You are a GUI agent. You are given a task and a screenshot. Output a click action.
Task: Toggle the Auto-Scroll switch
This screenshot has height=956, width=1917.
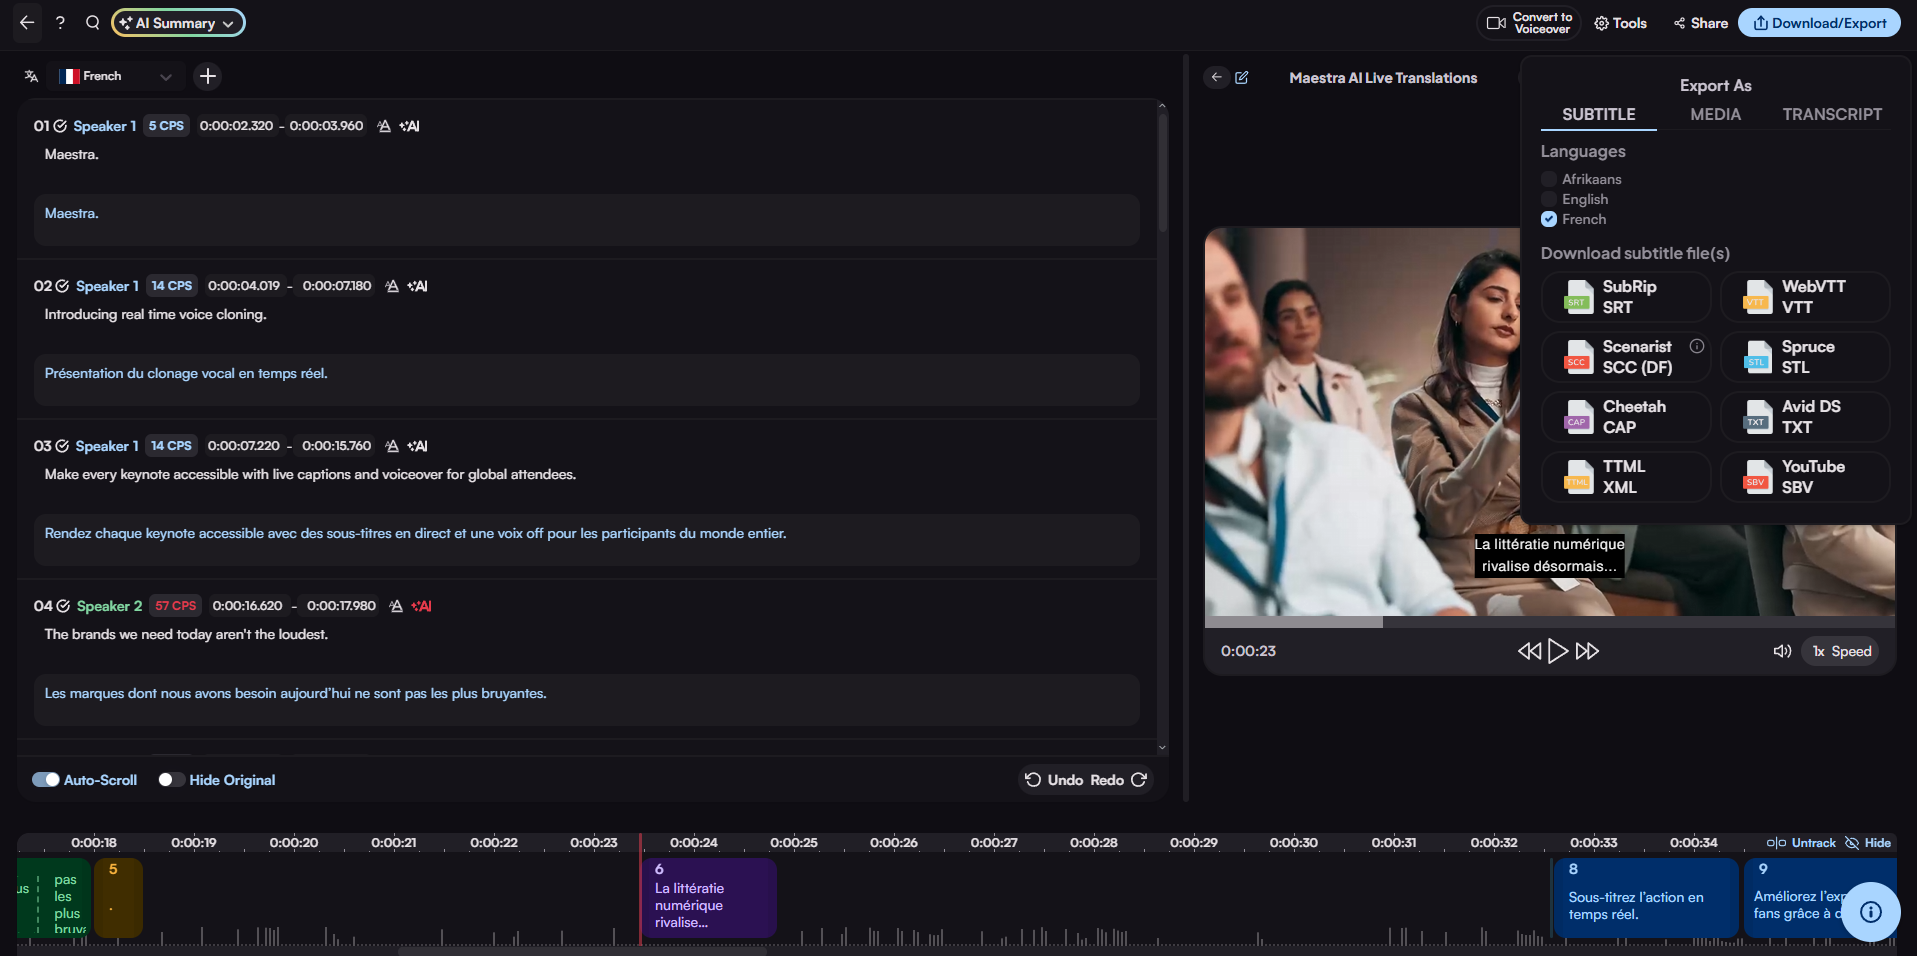(46, 780)
